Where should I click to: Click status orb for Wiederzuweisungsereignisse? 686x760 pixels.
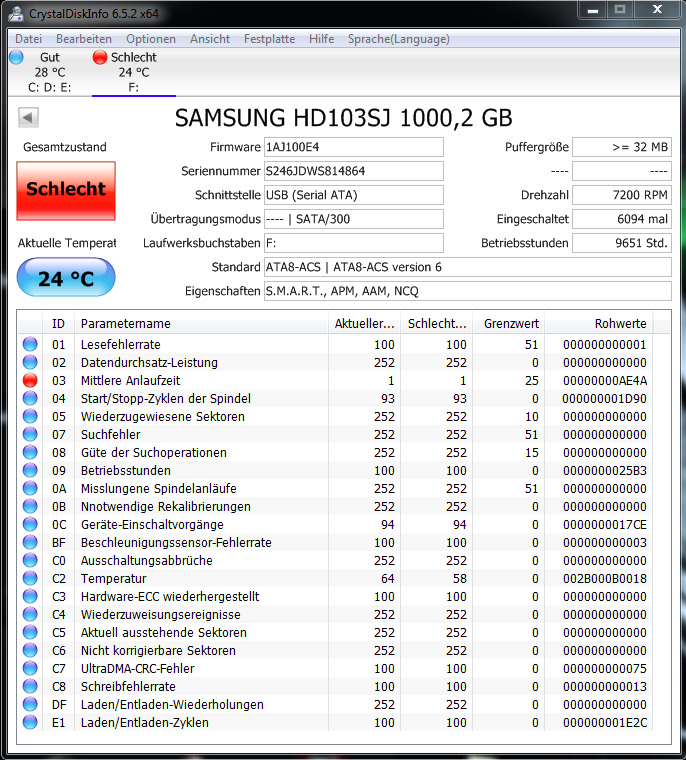tap(30, 614)
